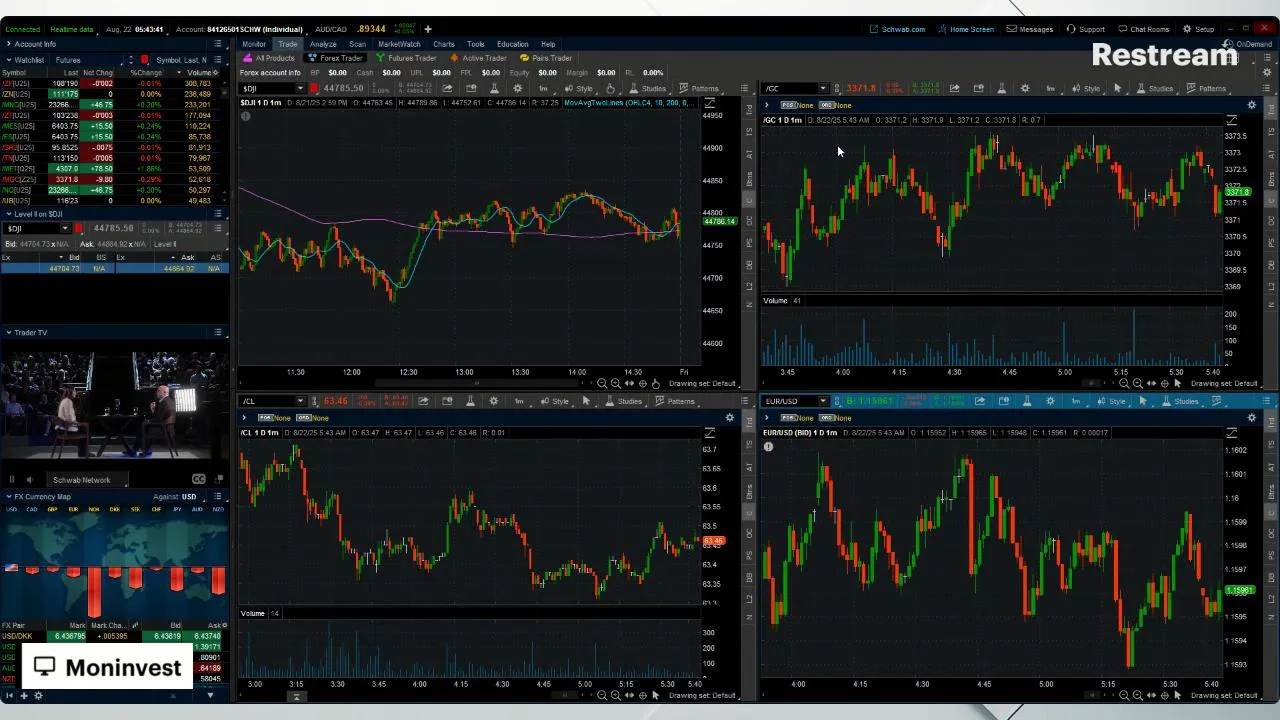This screenshot has width=1280, height=720.
Task: Pause the Trader TV video
Action: (x=12, y=480)
